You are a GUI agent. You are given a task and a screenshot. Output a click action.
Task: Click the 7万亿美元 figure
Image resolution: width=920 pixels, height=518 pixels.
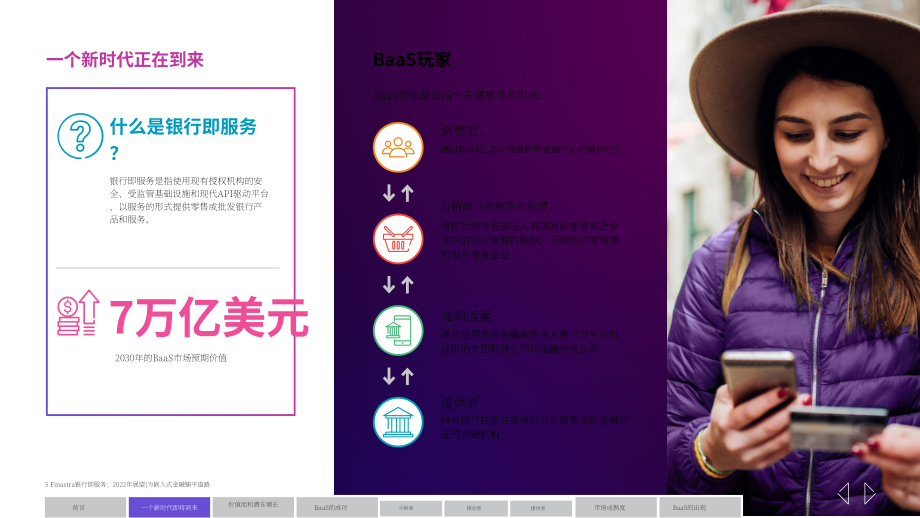click(209, 317)
